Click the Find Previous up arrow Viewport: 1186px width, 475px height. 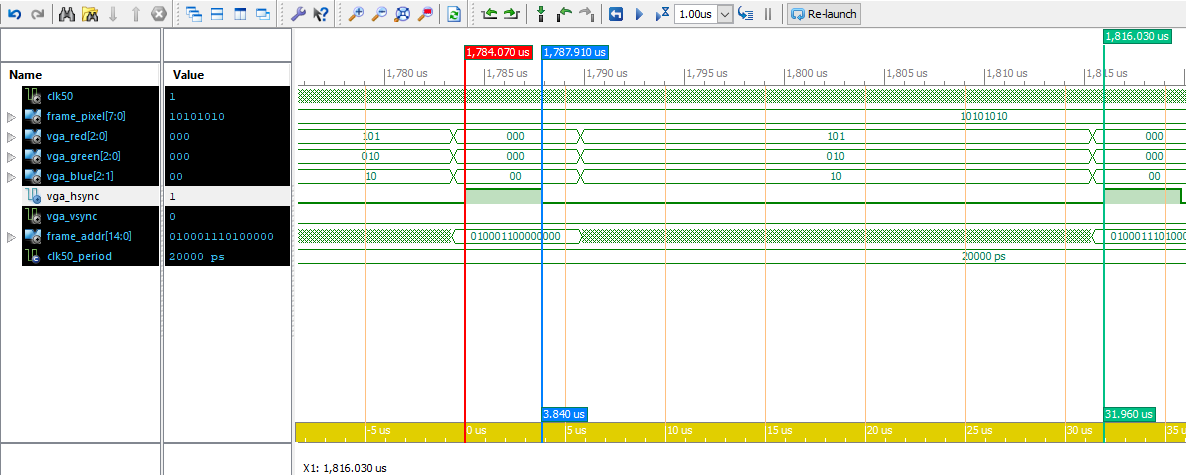(135, 14)
